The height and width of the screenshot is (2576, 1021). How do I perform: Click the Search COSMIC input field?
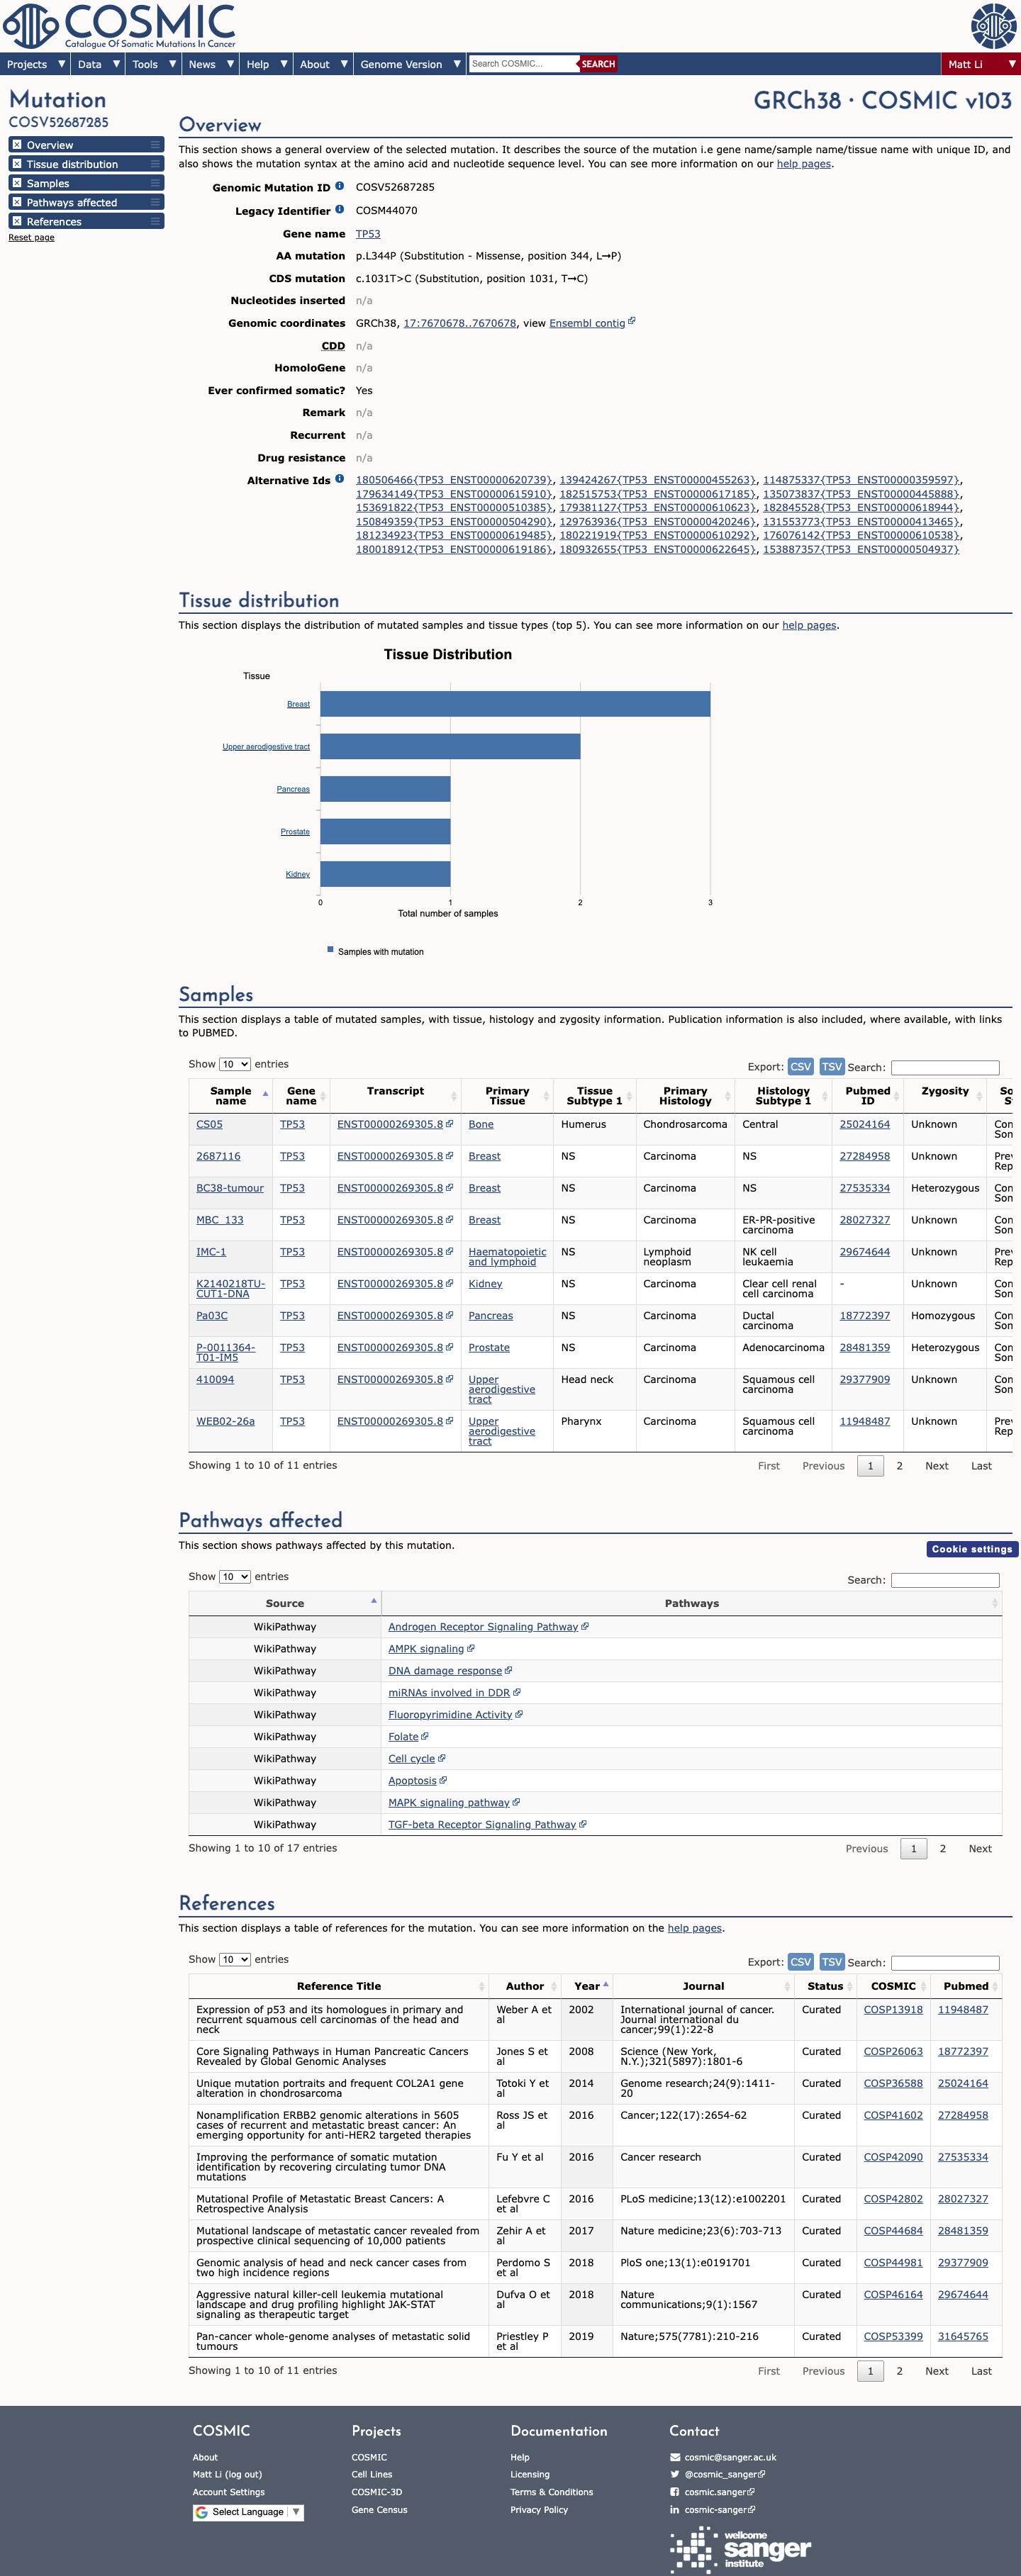523,64
